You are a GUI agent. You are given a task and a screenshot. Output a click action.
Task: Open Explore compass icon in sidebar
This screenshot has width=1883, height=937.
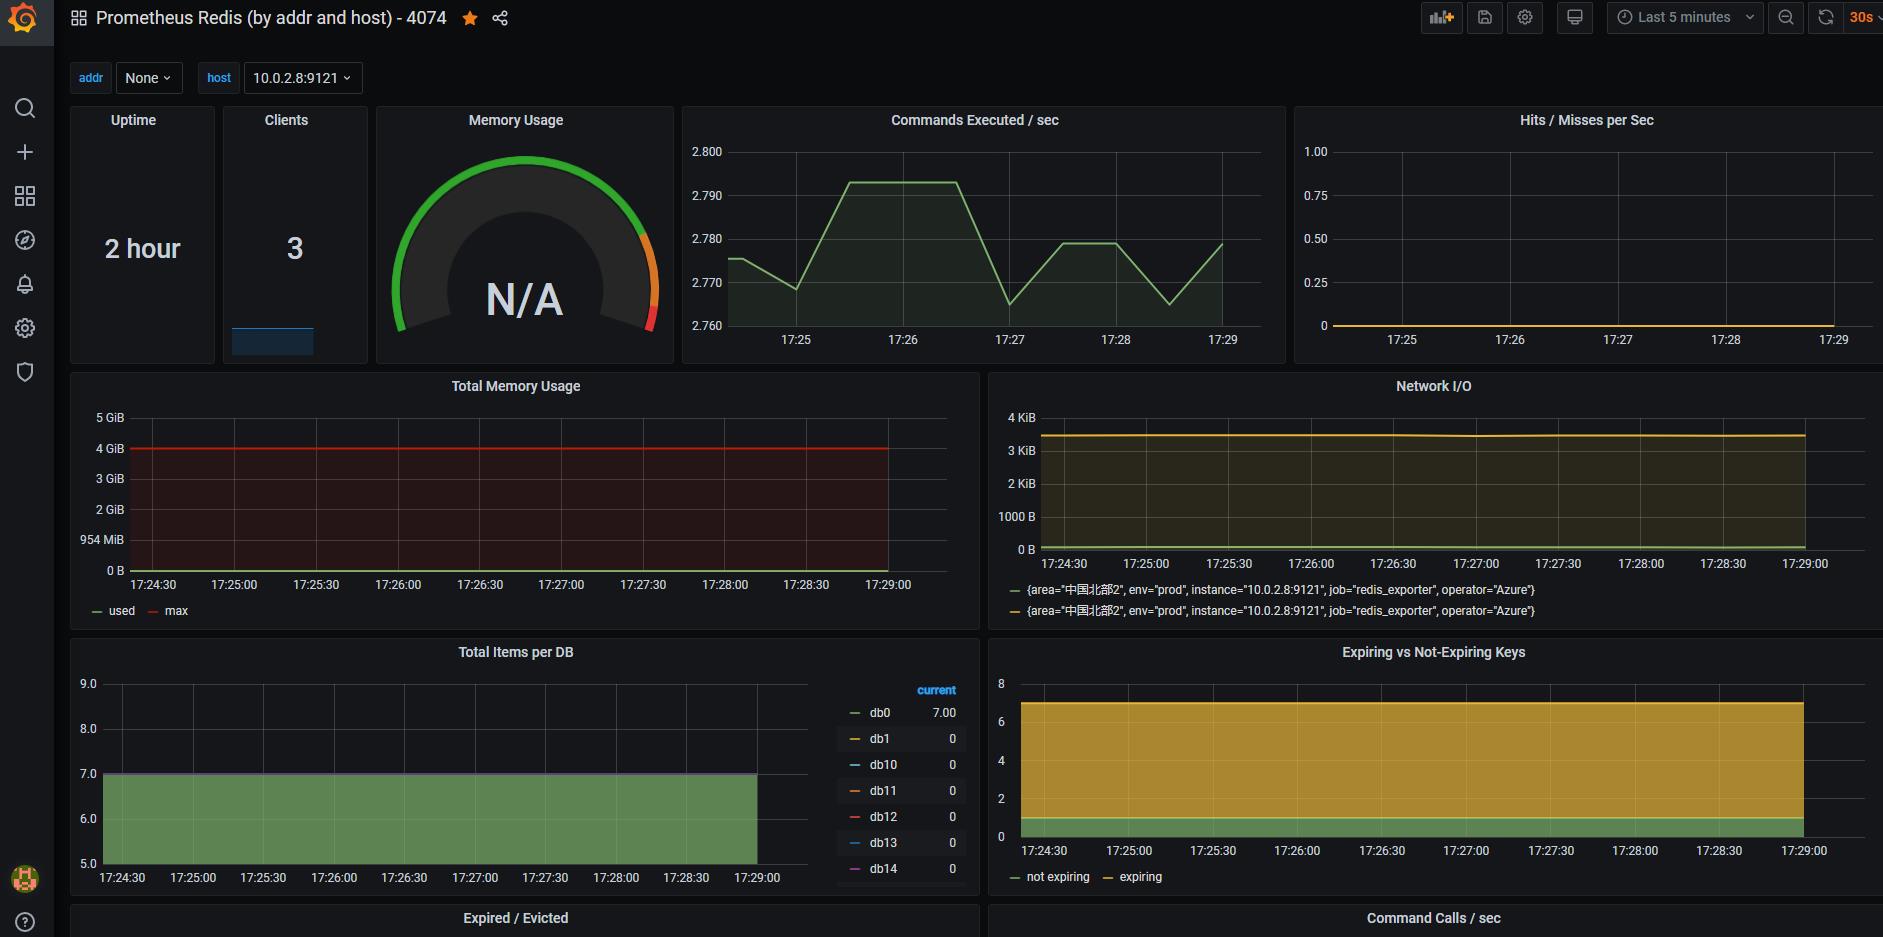tap(25, 240)
